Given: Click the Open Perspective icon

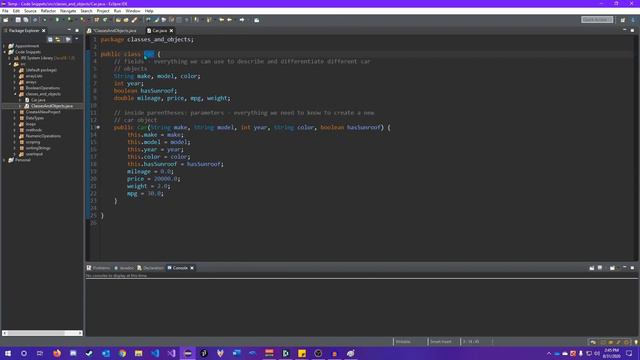Looking at the screenshot, I should pyautogui.click(x=623, y=20).
